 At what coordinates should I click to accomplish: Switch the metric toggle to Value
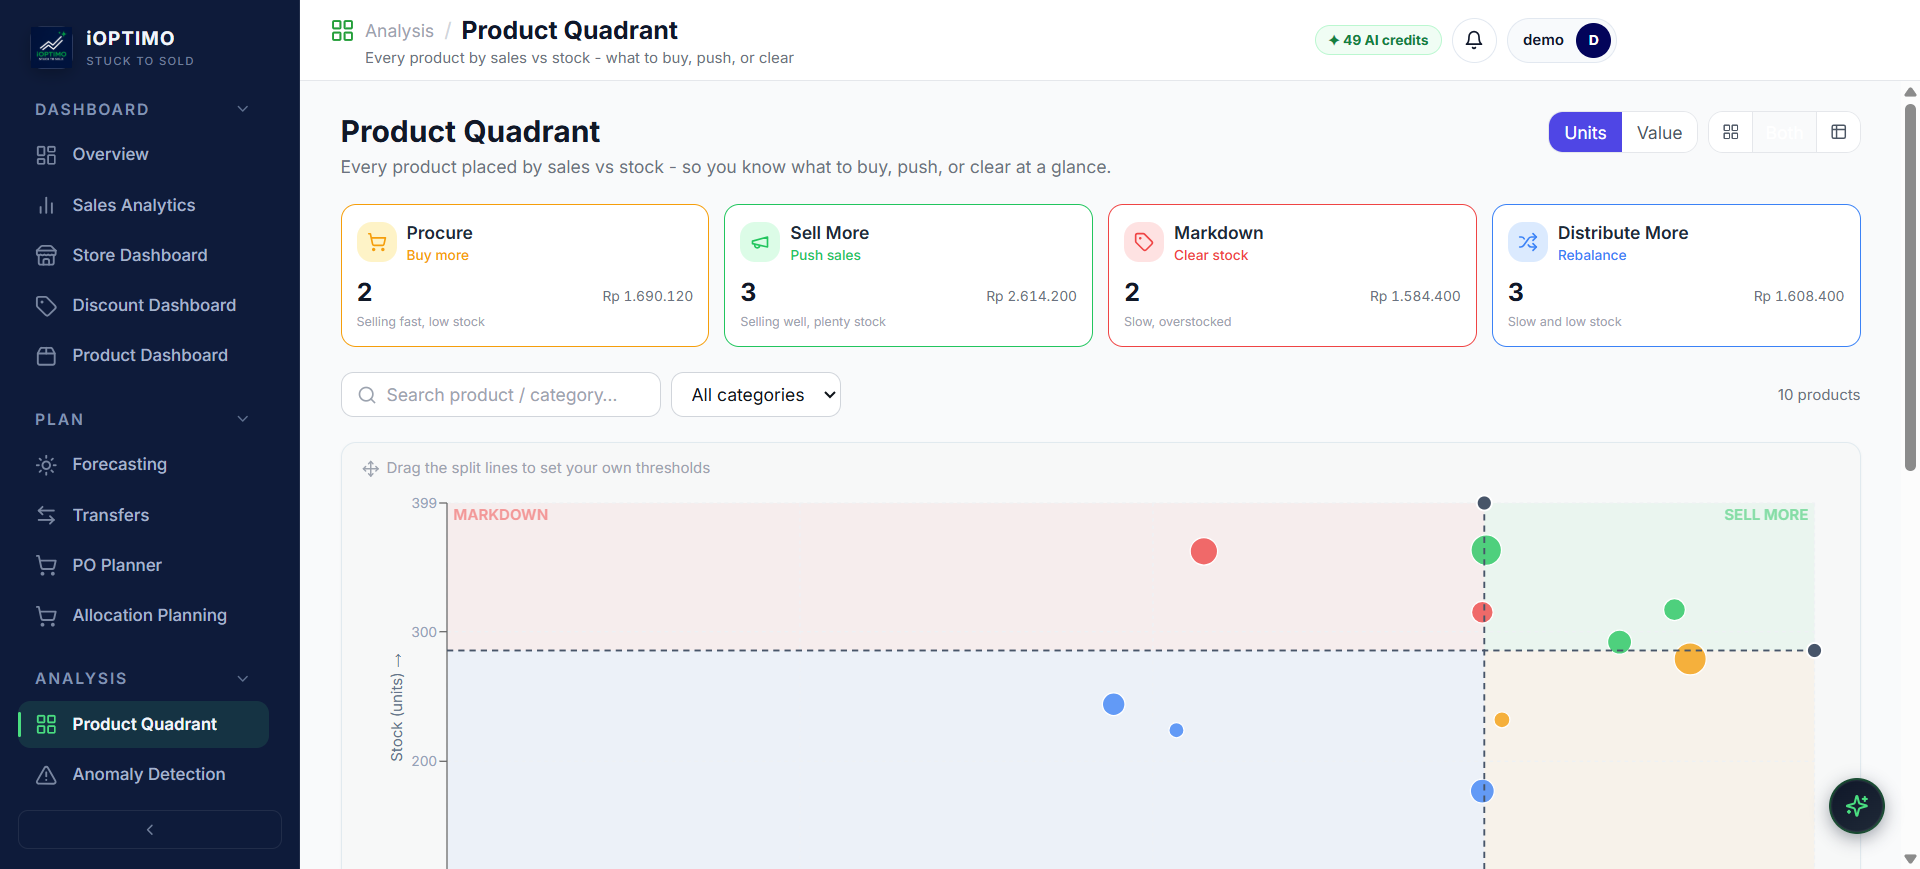1659,132
